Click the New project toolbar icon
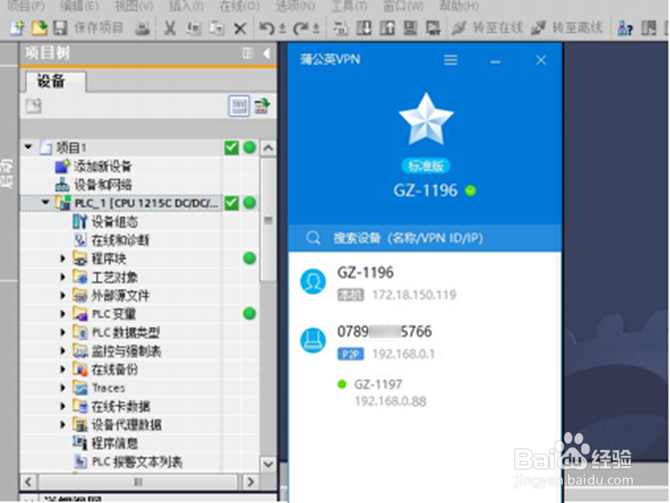Image resolution: width=670 pixels, height=503 pixels. point(17,29)
